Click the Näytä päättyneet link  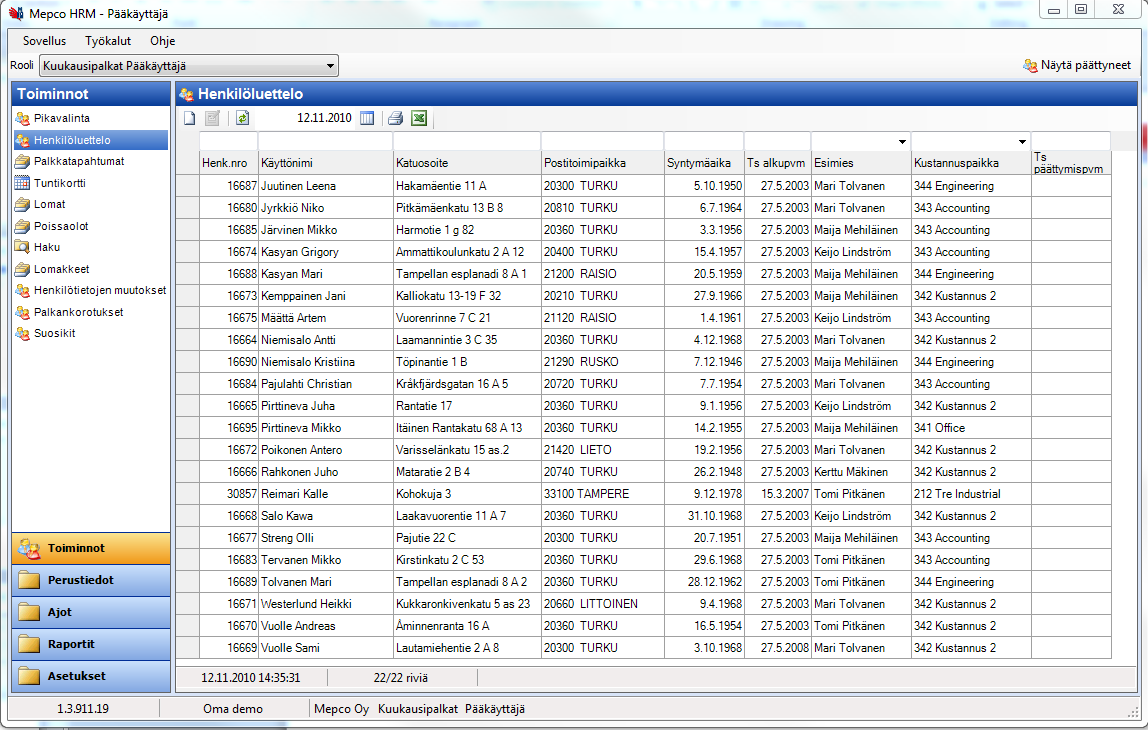click(1085, 65)
